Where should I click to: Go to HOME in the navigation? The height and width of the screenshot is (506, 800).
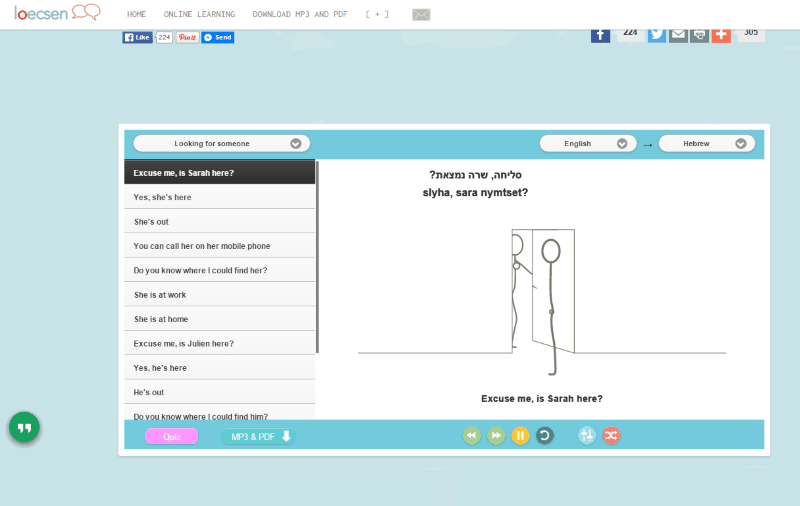point(136,14)
